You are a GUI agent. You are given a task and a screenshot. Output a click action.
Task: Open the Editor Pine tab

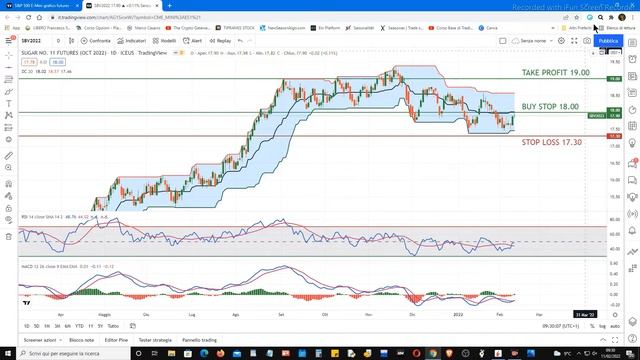116,340
